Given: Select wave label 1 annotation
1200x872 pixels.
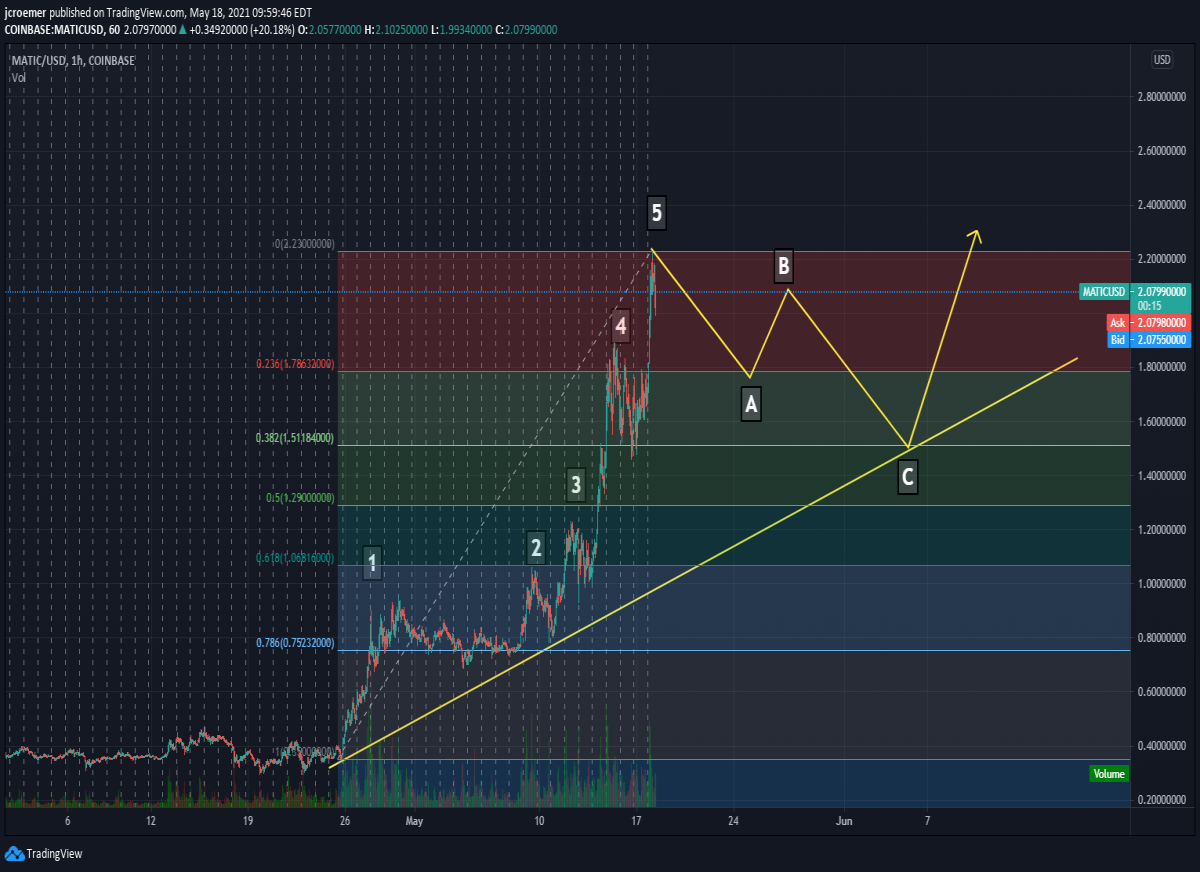Looking at the screenshot, I should 372,563.
